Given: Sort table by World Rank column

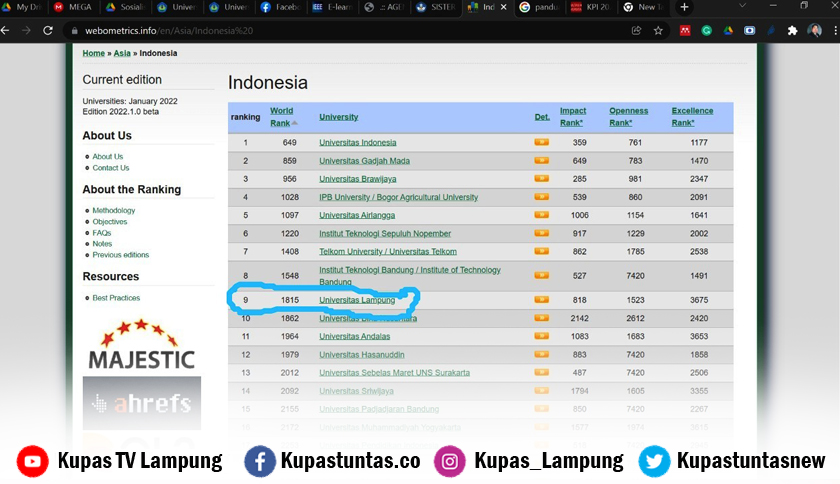Looking at the screenshot, I should (281, 117).
